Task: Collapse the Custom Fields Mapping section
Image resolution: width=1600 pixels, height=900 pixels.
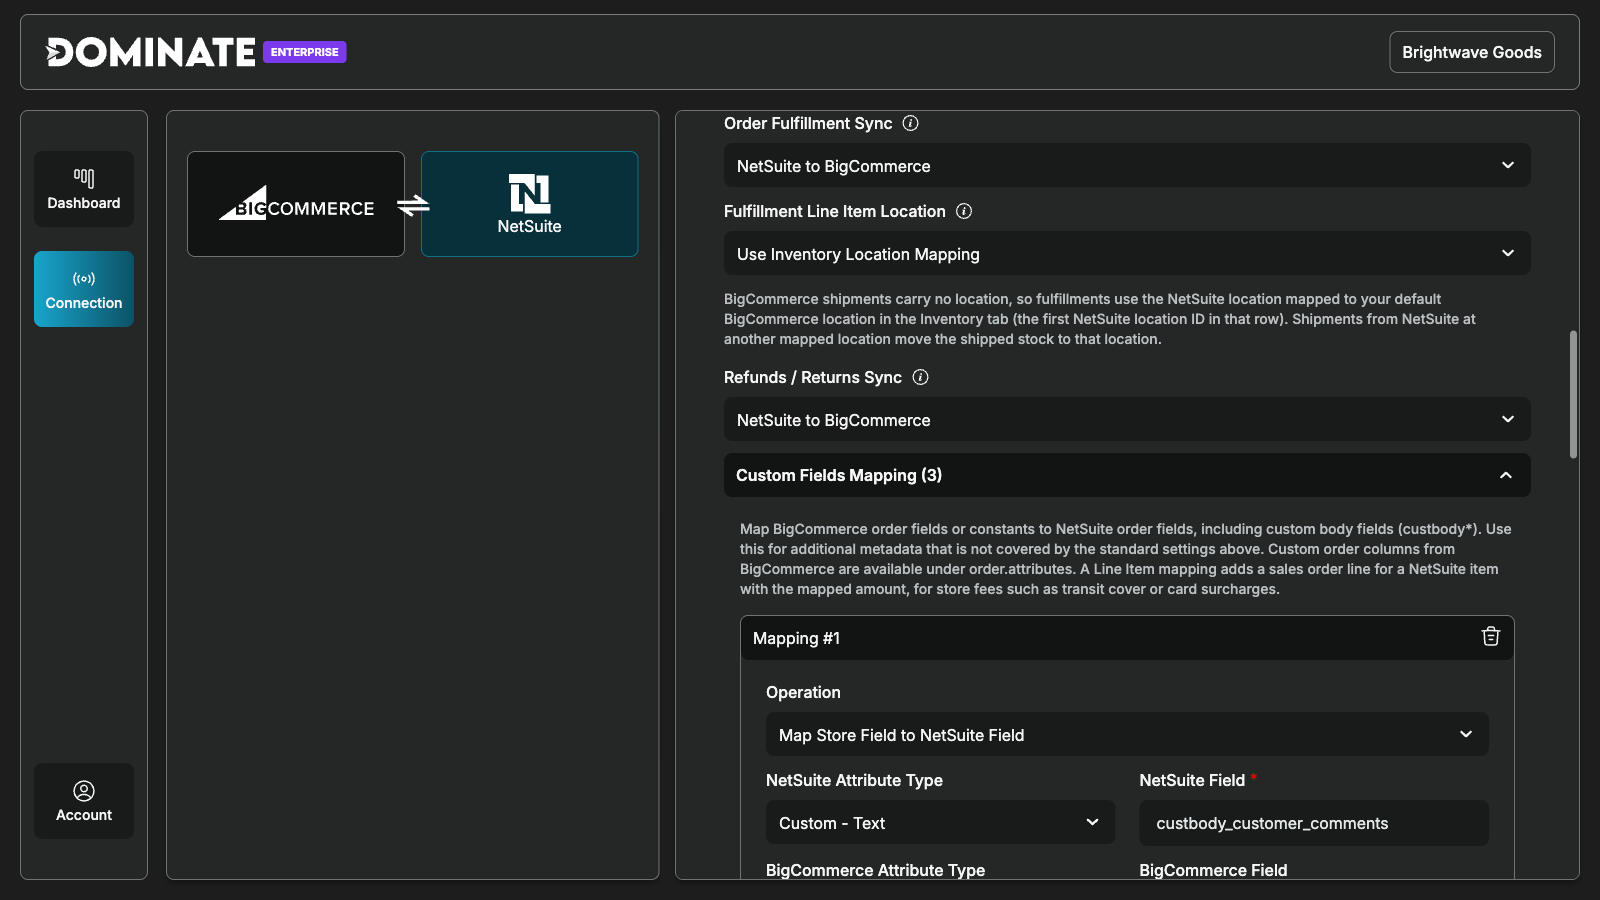Action: tap(1127, 475)
